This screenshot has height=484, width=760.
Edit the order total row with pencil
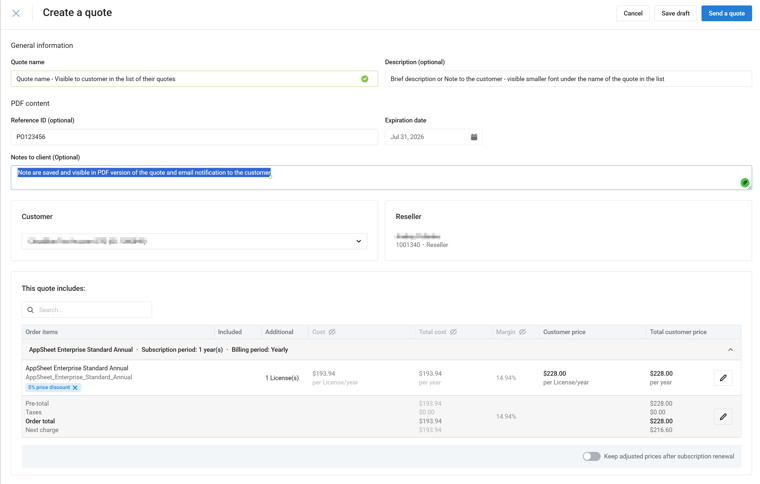coord(723,416)
